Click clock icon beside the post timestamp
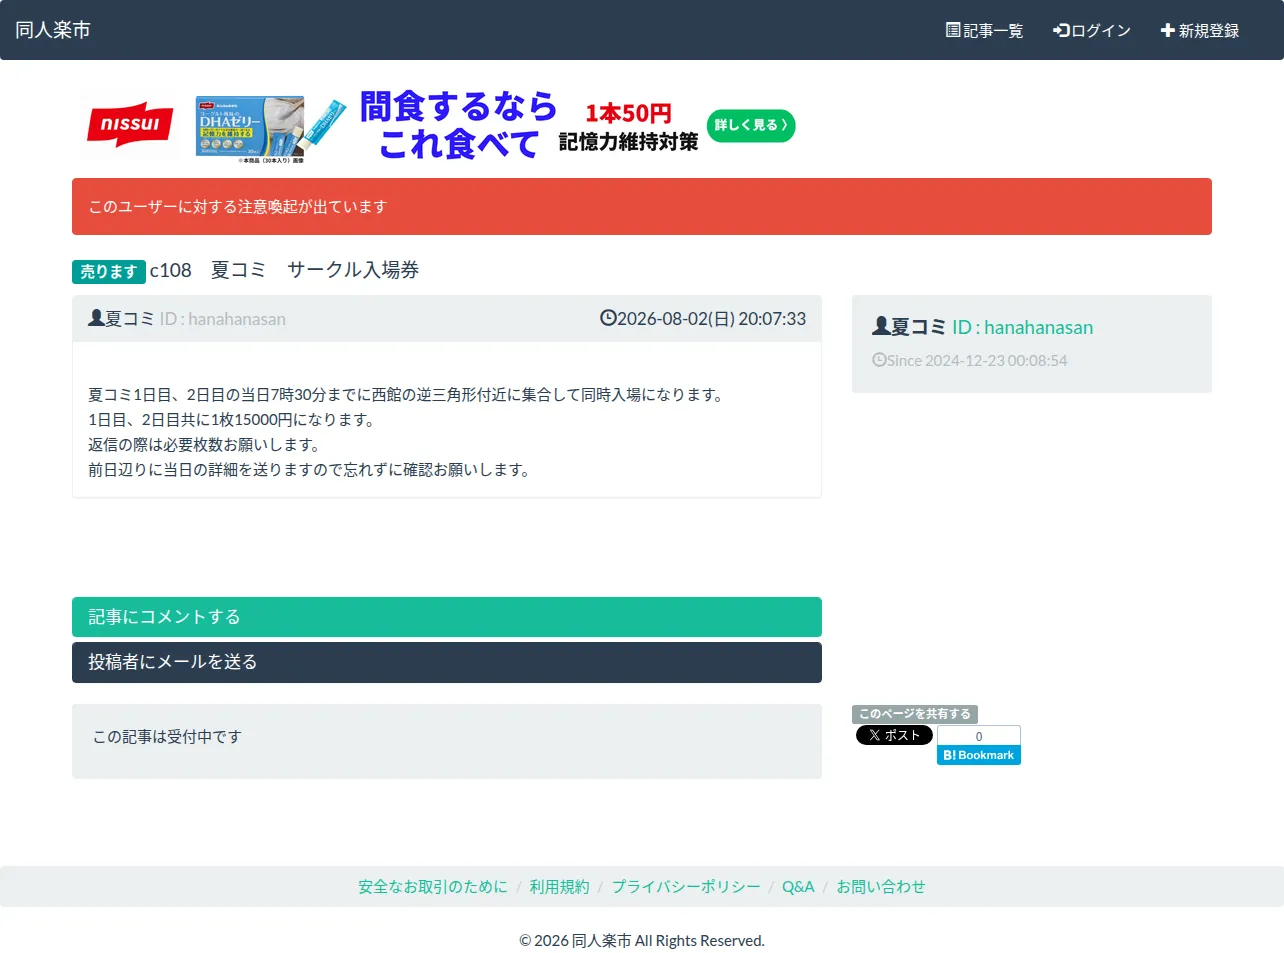Viewport: 1284px width, 953px height. (x=608, y=318)
